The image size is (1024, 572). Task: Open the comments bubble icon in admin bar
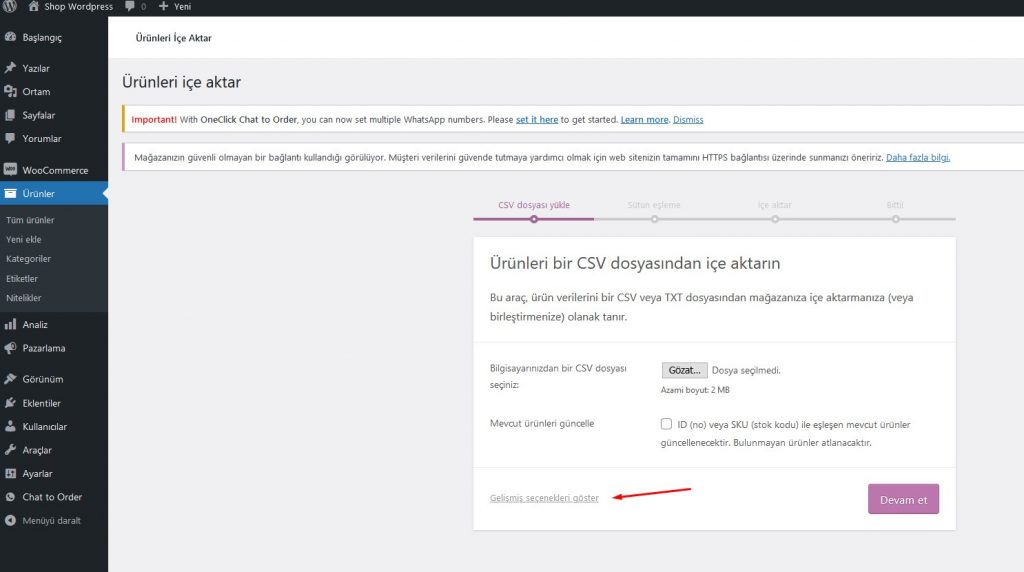pyautogui.click(x=130, y=7)
